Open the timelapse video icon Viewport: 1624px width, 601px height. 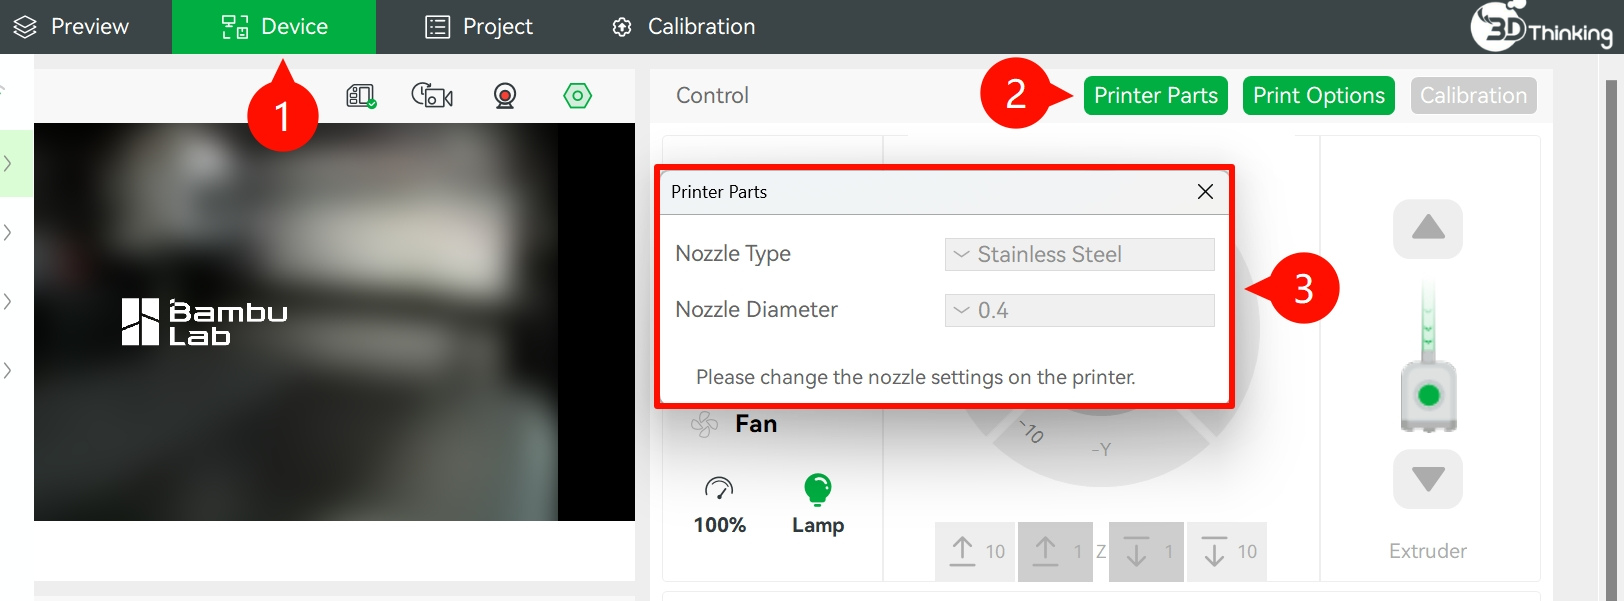[x=432, y=96]
